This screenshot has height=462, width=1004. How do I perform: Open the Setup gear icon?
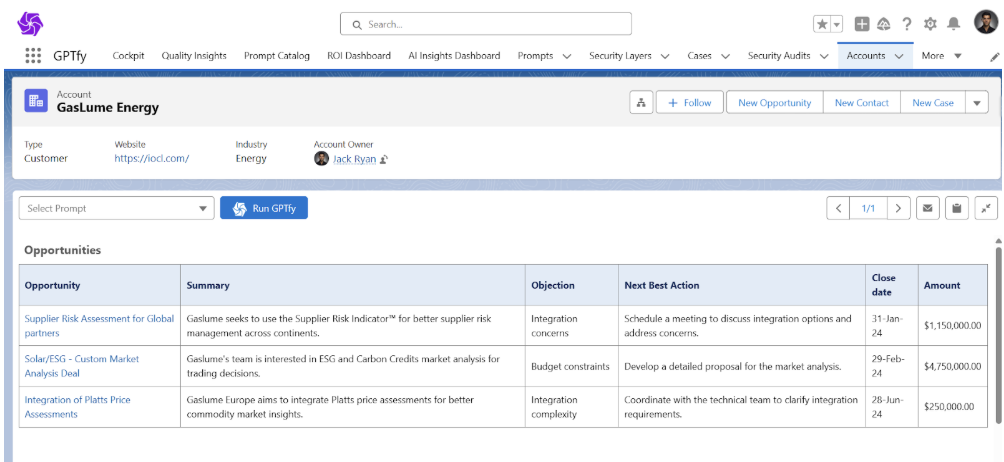tap(931, 24)
